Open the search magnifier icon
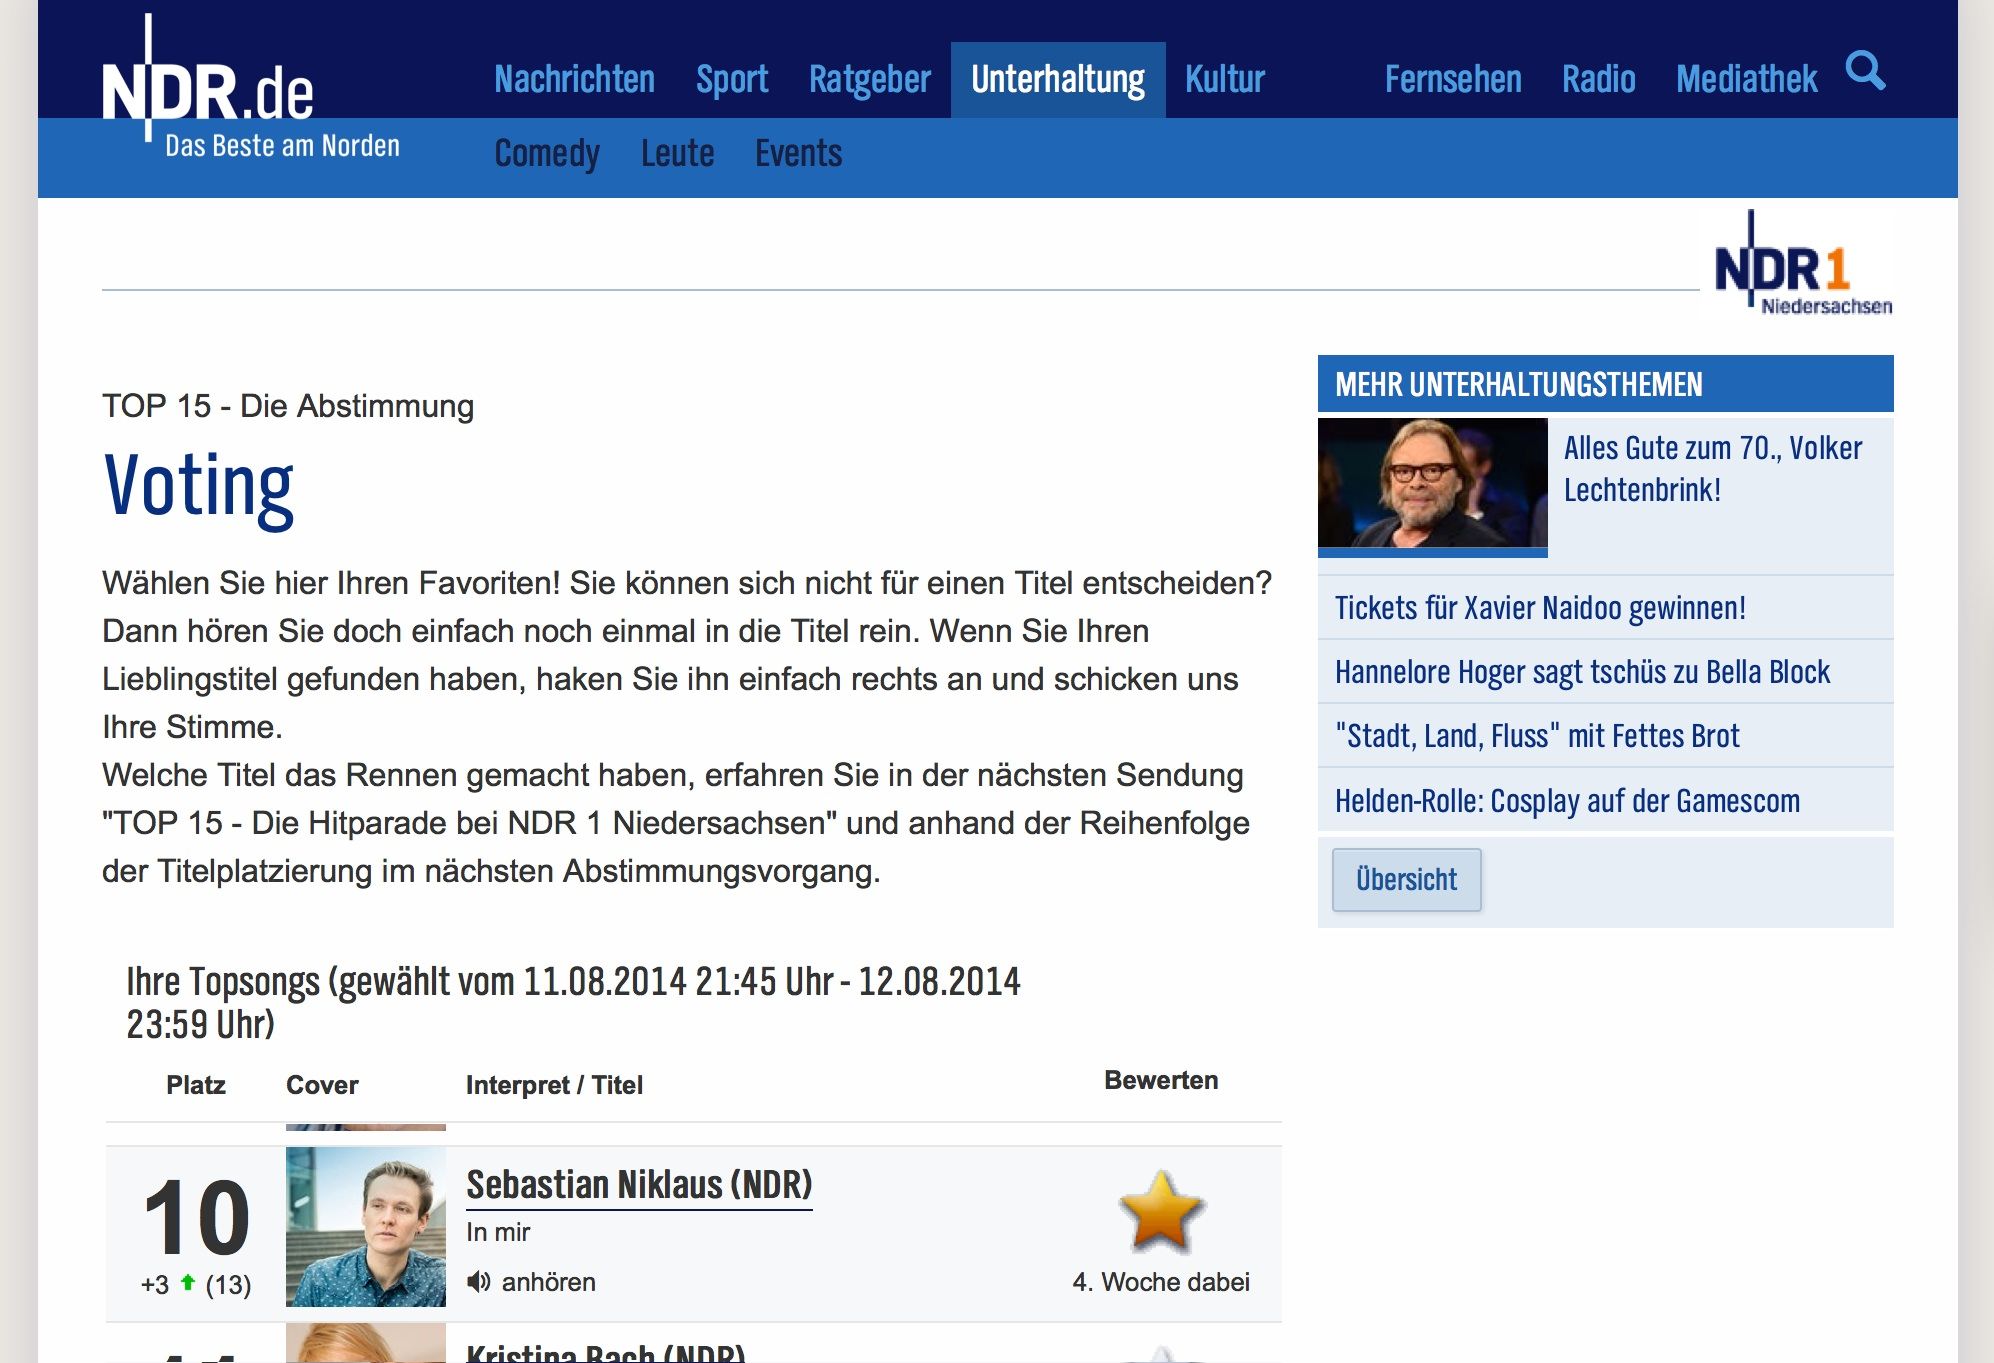Image resolution: width=1994 pixels, height=1363 pixels. (1865, 72)
